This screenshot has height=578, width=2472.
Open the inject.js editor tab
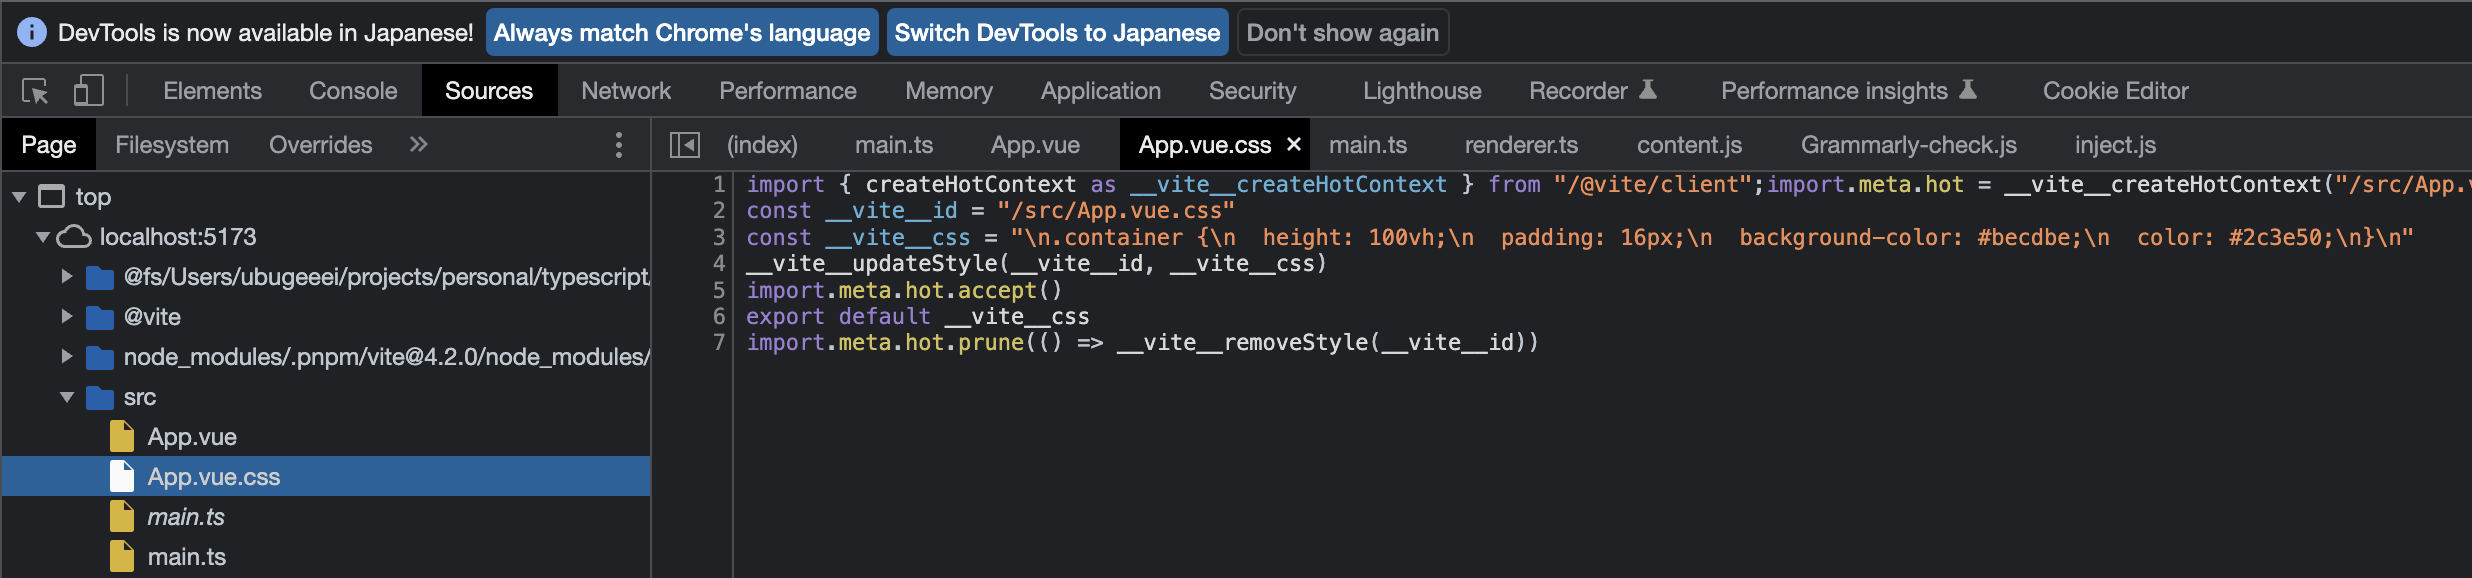tap(2115, 145)
